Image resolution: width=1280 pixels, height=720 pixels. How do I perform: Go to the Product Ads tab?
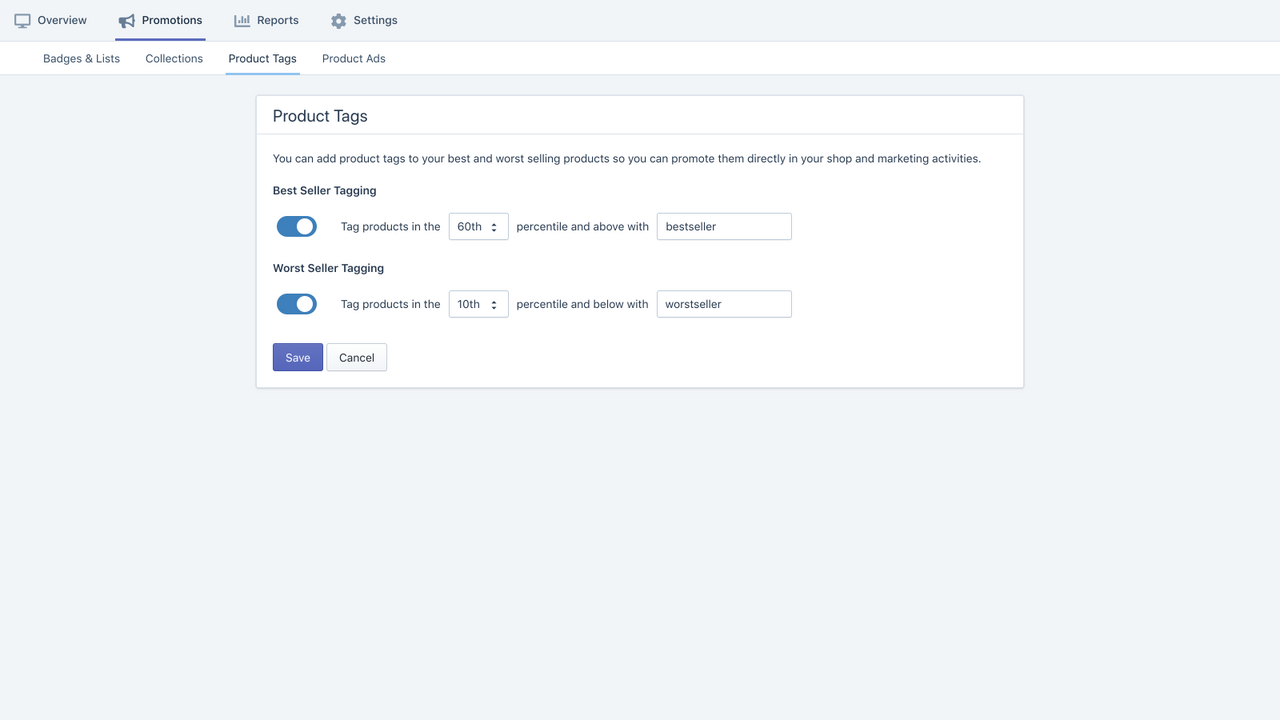(x=354, y=58)
